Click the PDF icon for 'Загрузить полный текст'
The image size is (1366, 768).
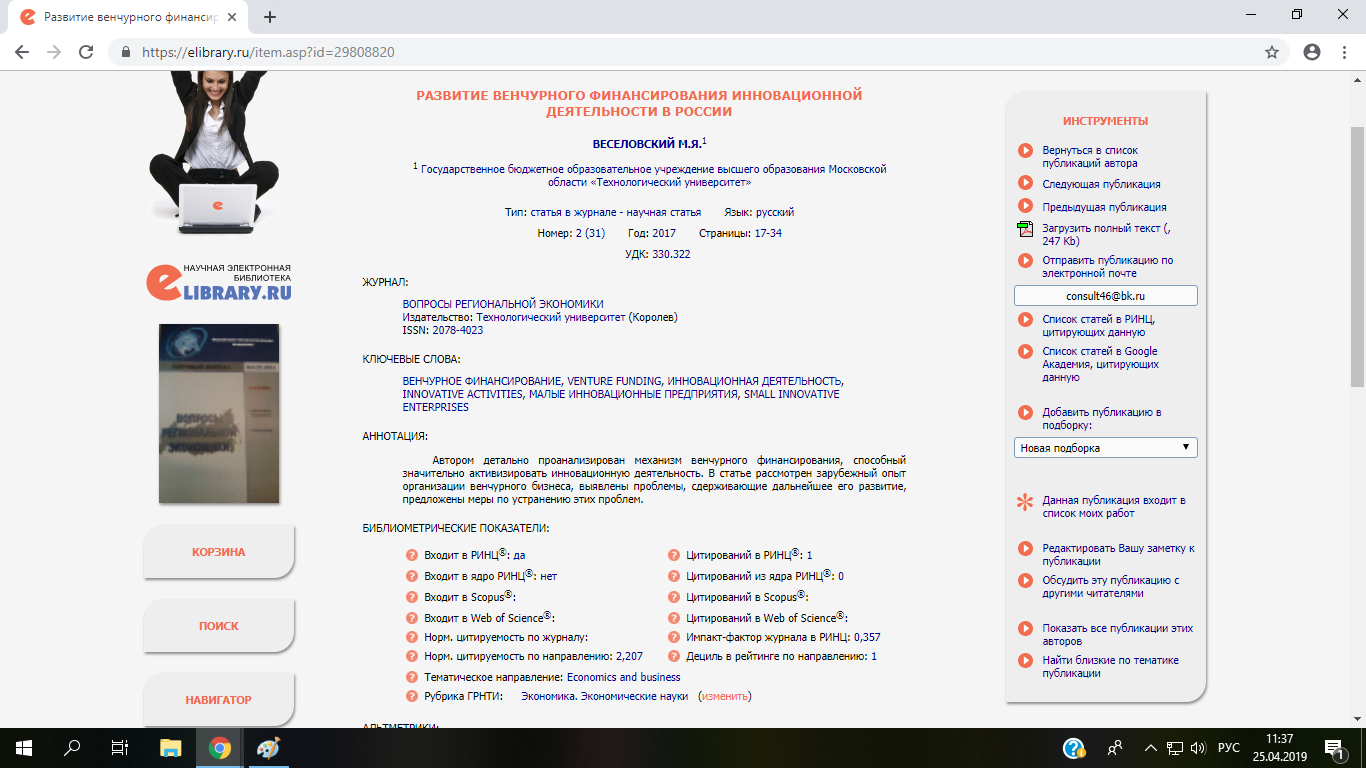1025,229
